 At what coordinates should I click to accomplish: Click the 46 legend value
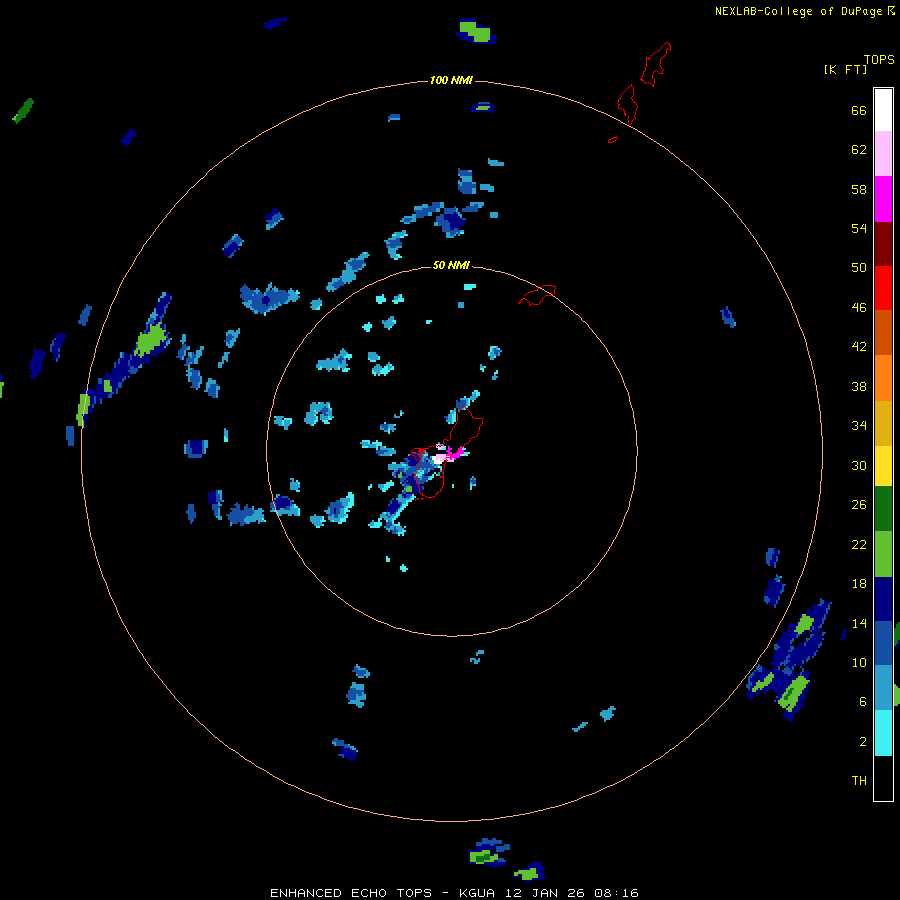point(859,308)
